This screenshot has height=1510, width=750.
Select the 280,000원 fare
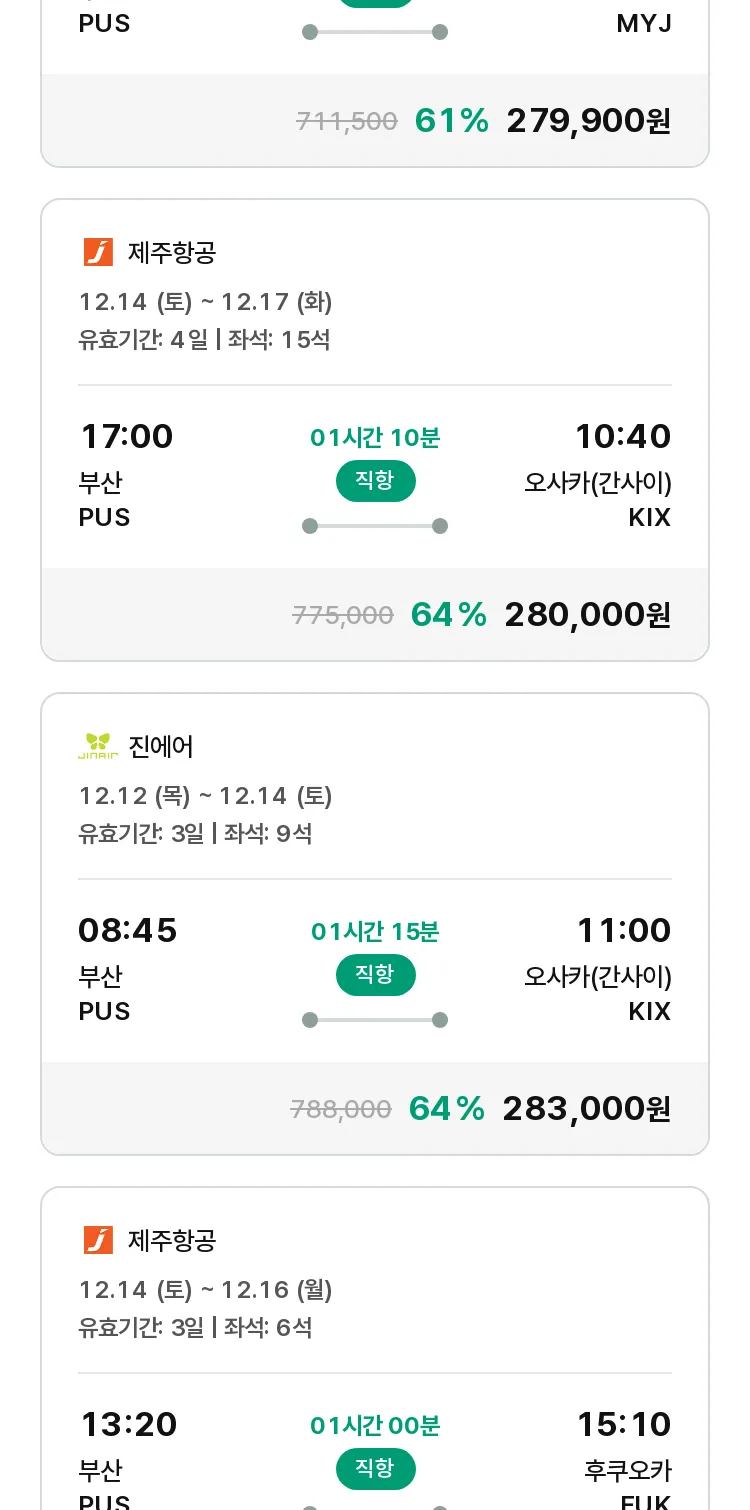point(587,614)
